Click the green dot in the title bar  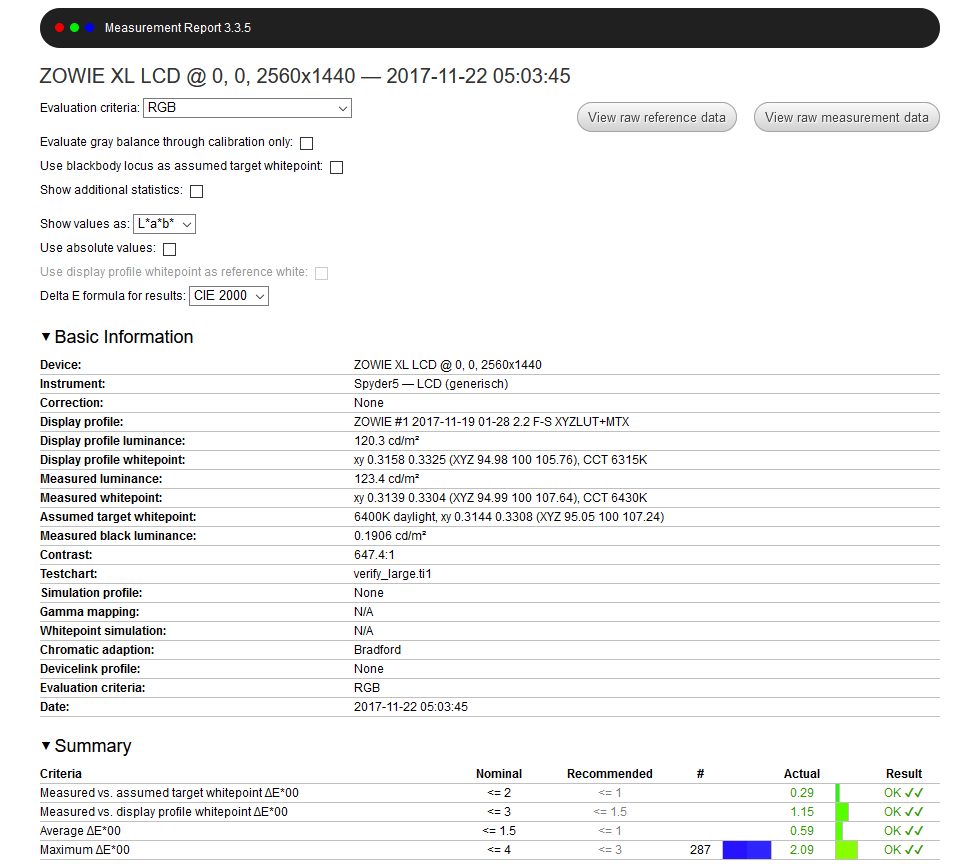pyautogui.click(x=74, y=28)
